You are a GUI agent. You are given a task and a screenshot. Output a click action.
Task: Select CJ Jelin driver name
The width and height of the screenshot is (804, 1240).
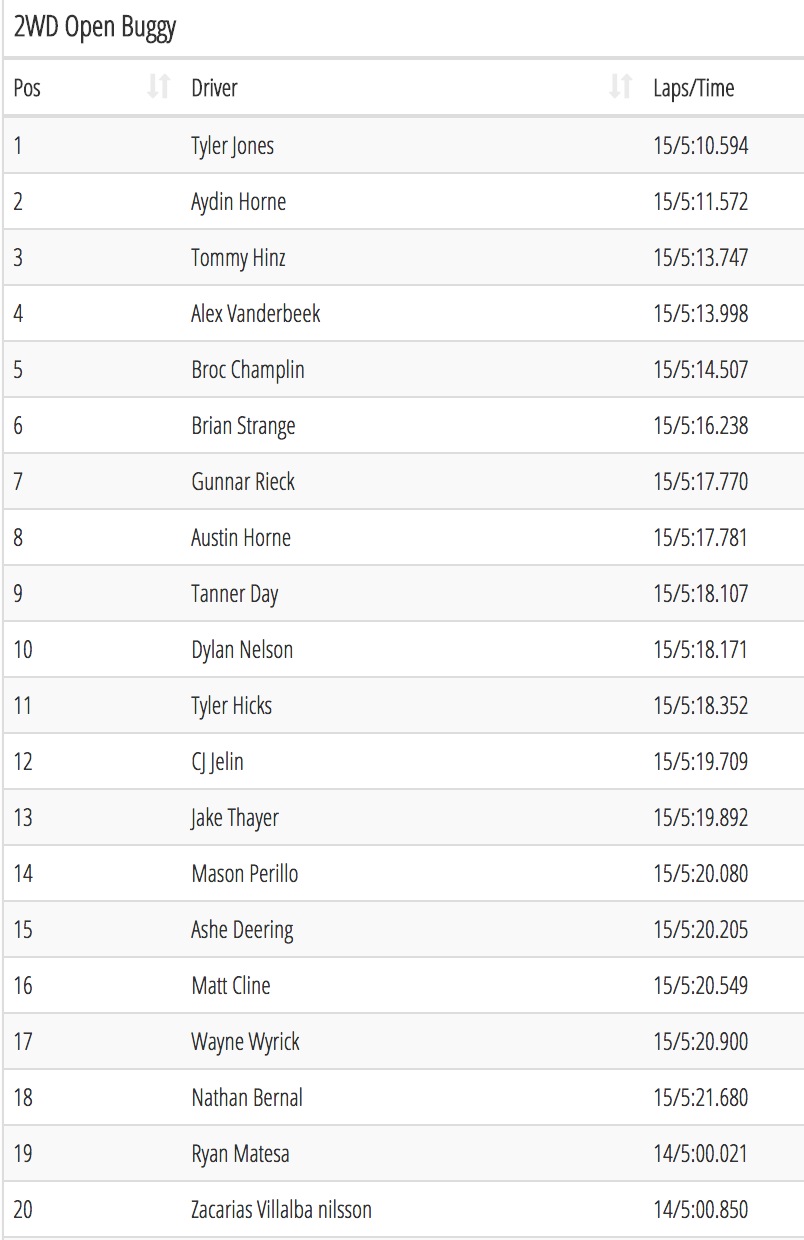click(217, 762)
